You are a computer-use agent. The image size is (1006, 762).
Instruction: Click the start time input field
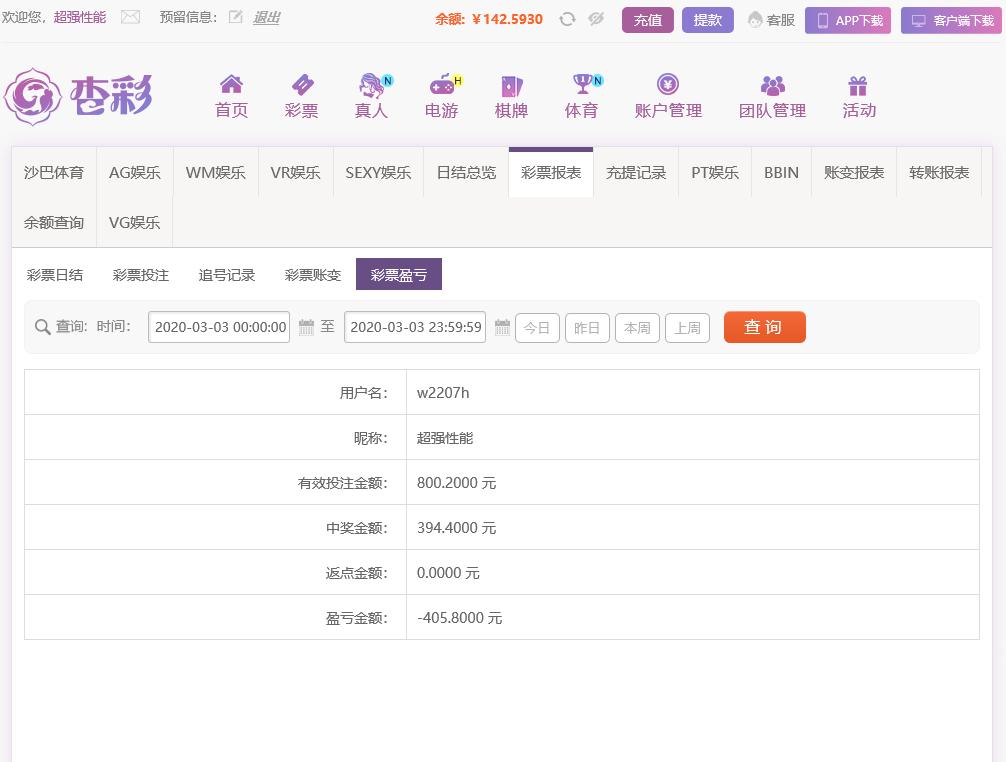219,327
